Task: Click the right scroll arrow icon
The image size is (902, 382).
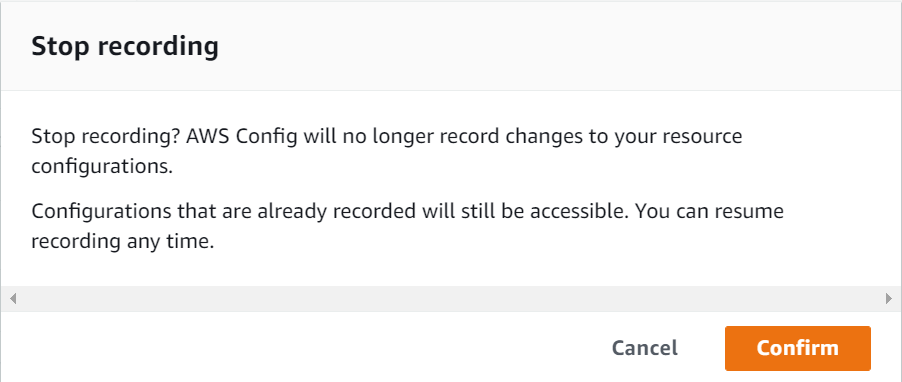Action: 889,299
